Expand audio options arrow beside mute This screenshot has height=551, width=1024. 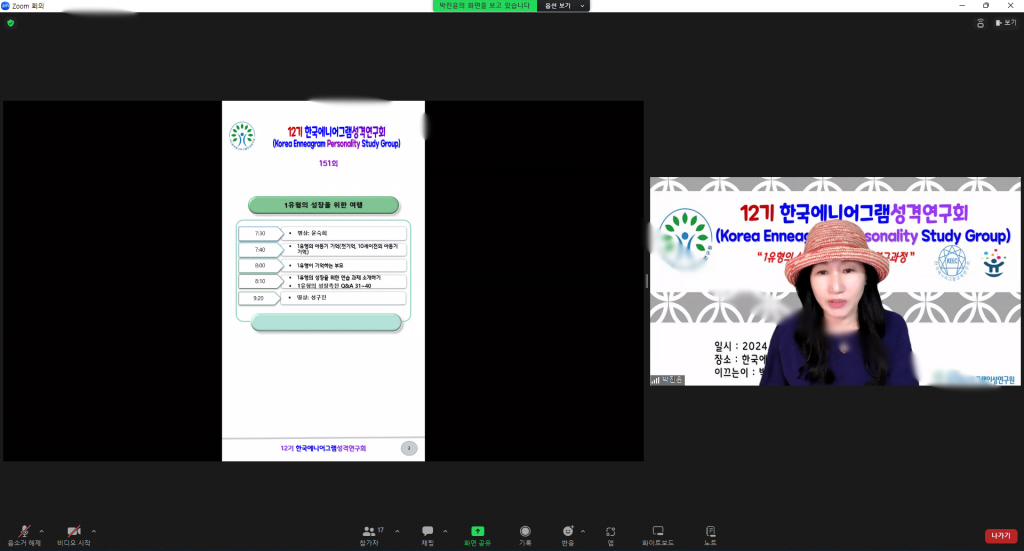[x=42, y=531]
